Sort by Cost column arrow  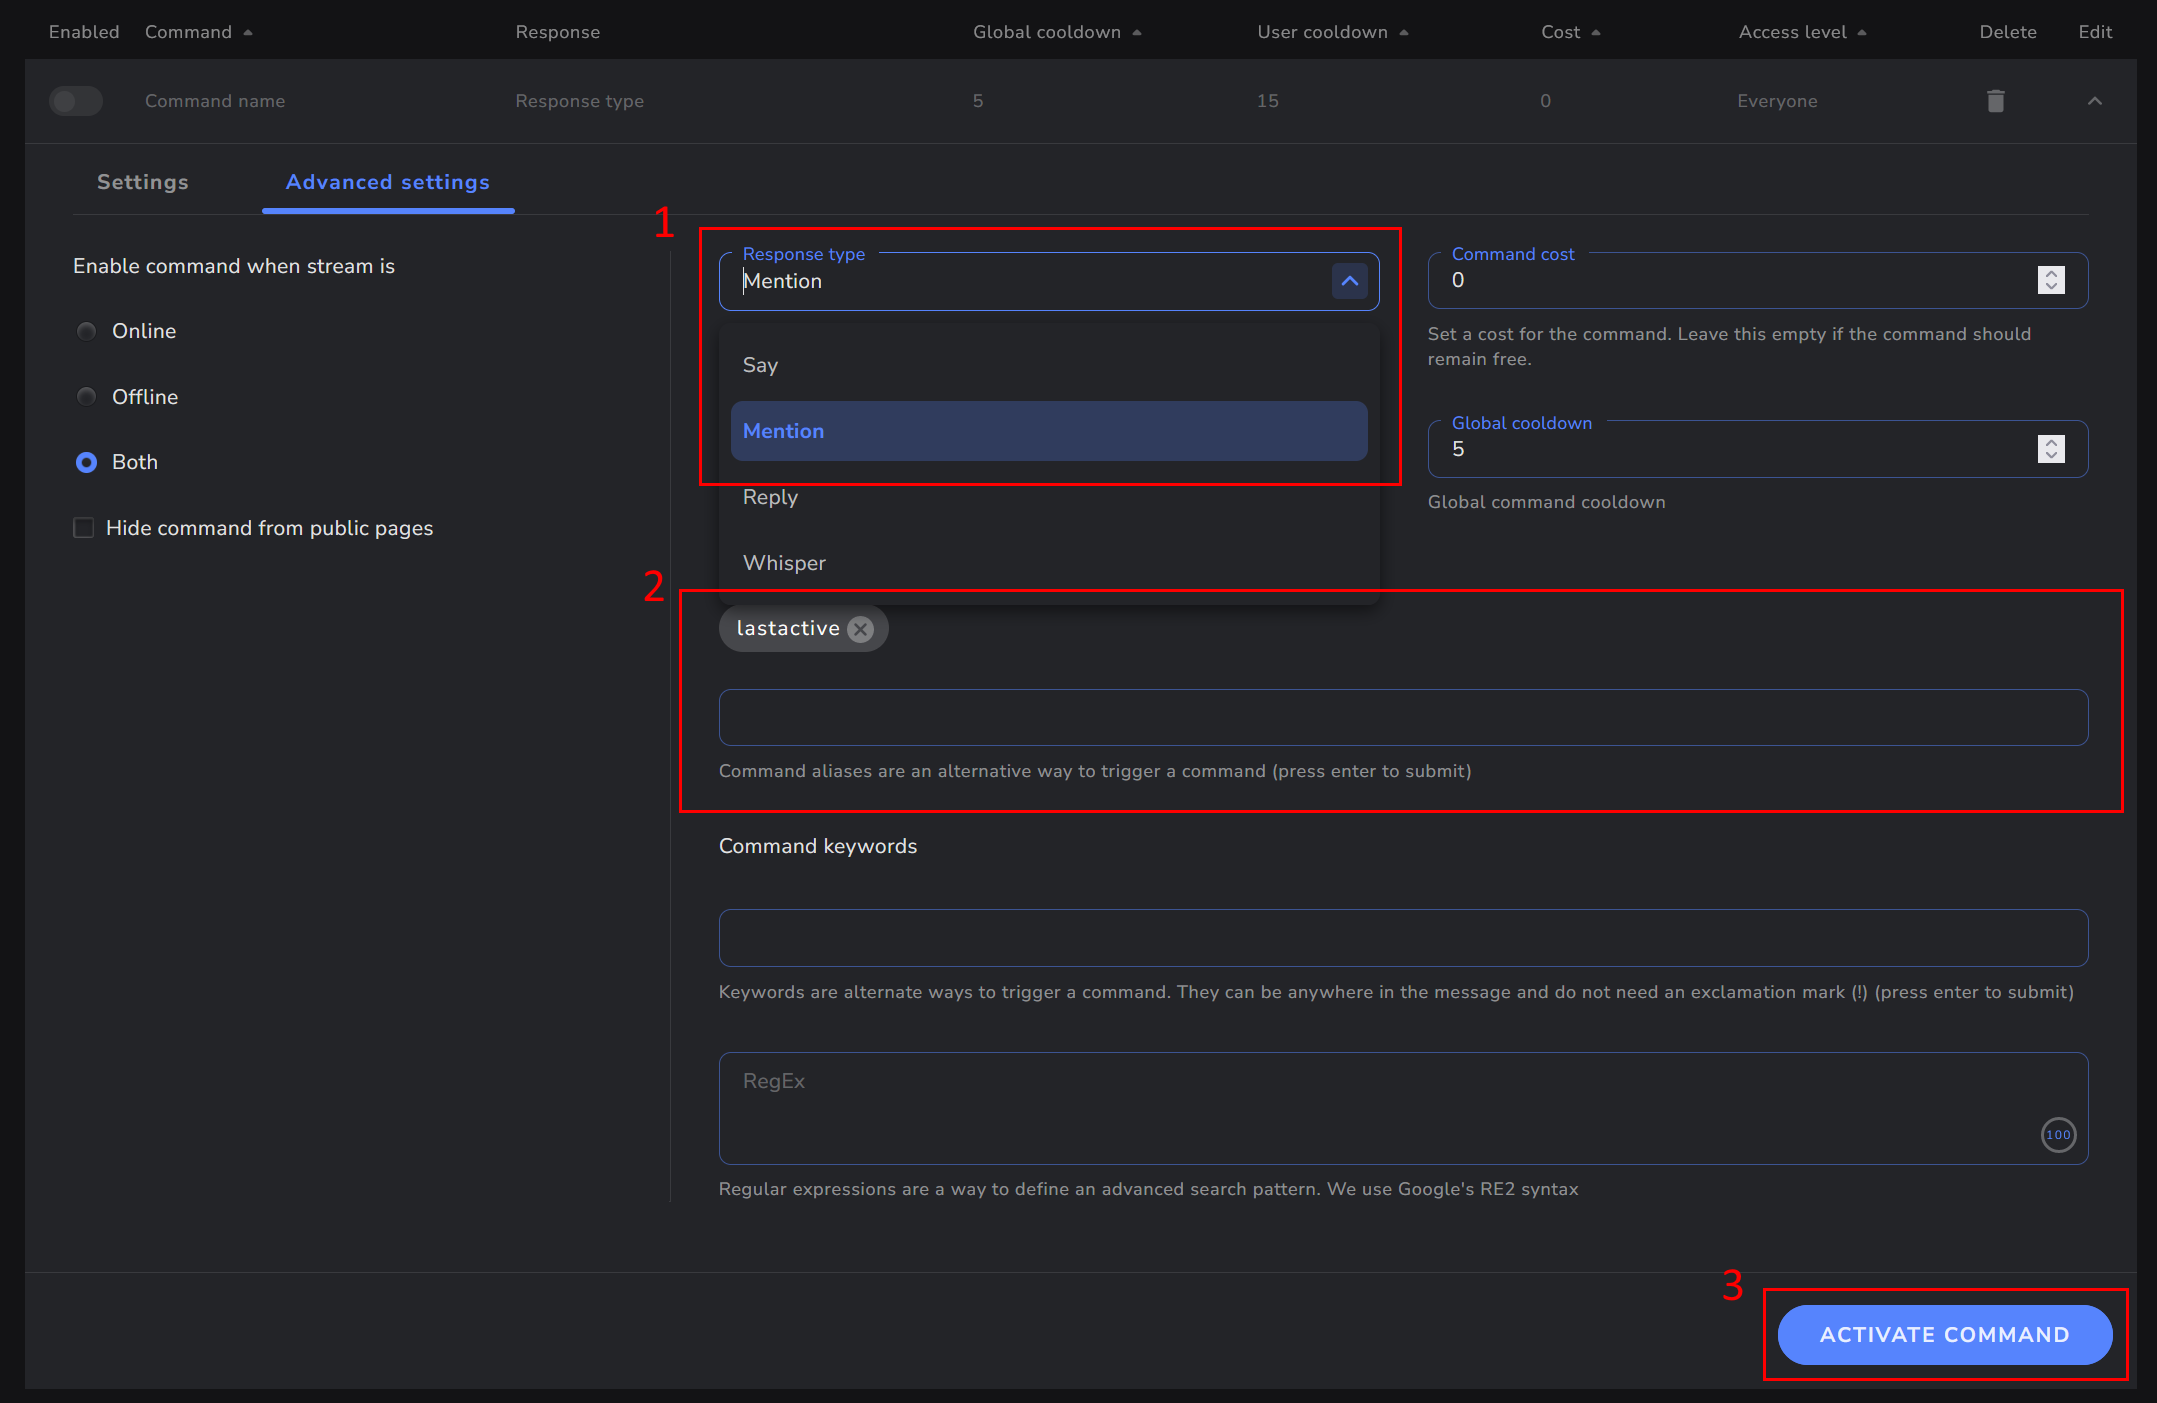[1596, 33]
